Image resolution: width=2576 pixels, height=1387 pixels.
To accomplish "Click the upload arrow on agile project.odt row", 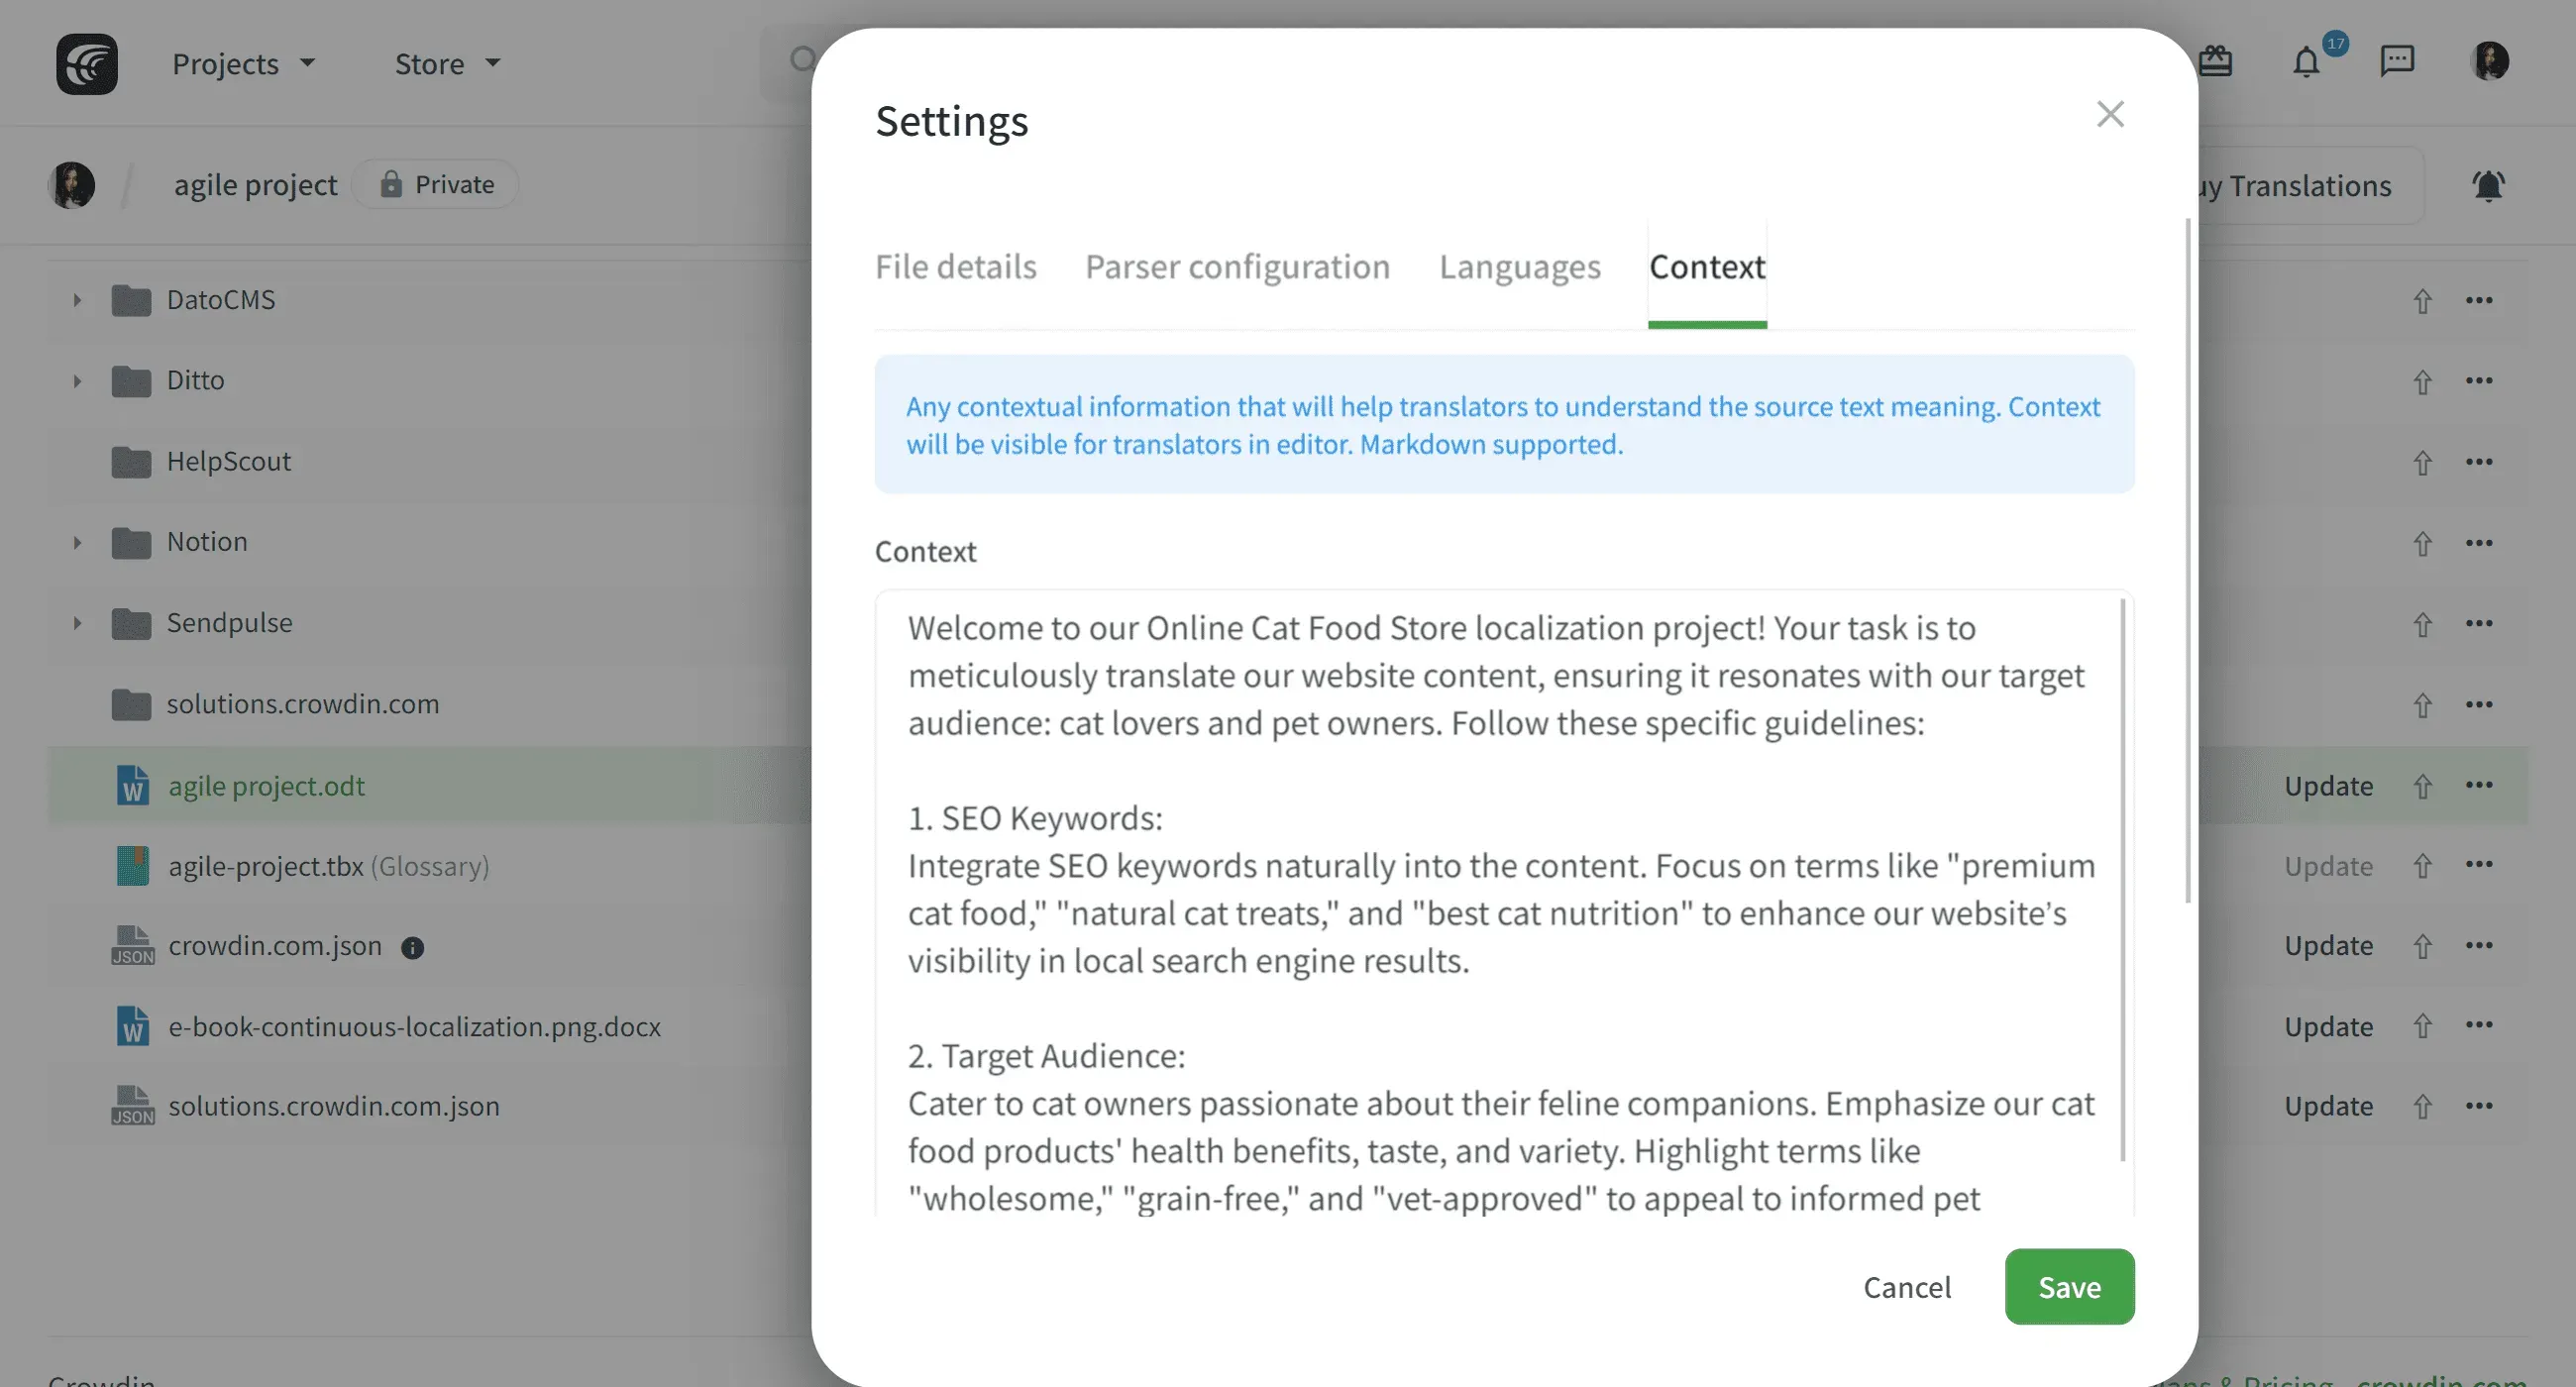I will click(2422, 786).
